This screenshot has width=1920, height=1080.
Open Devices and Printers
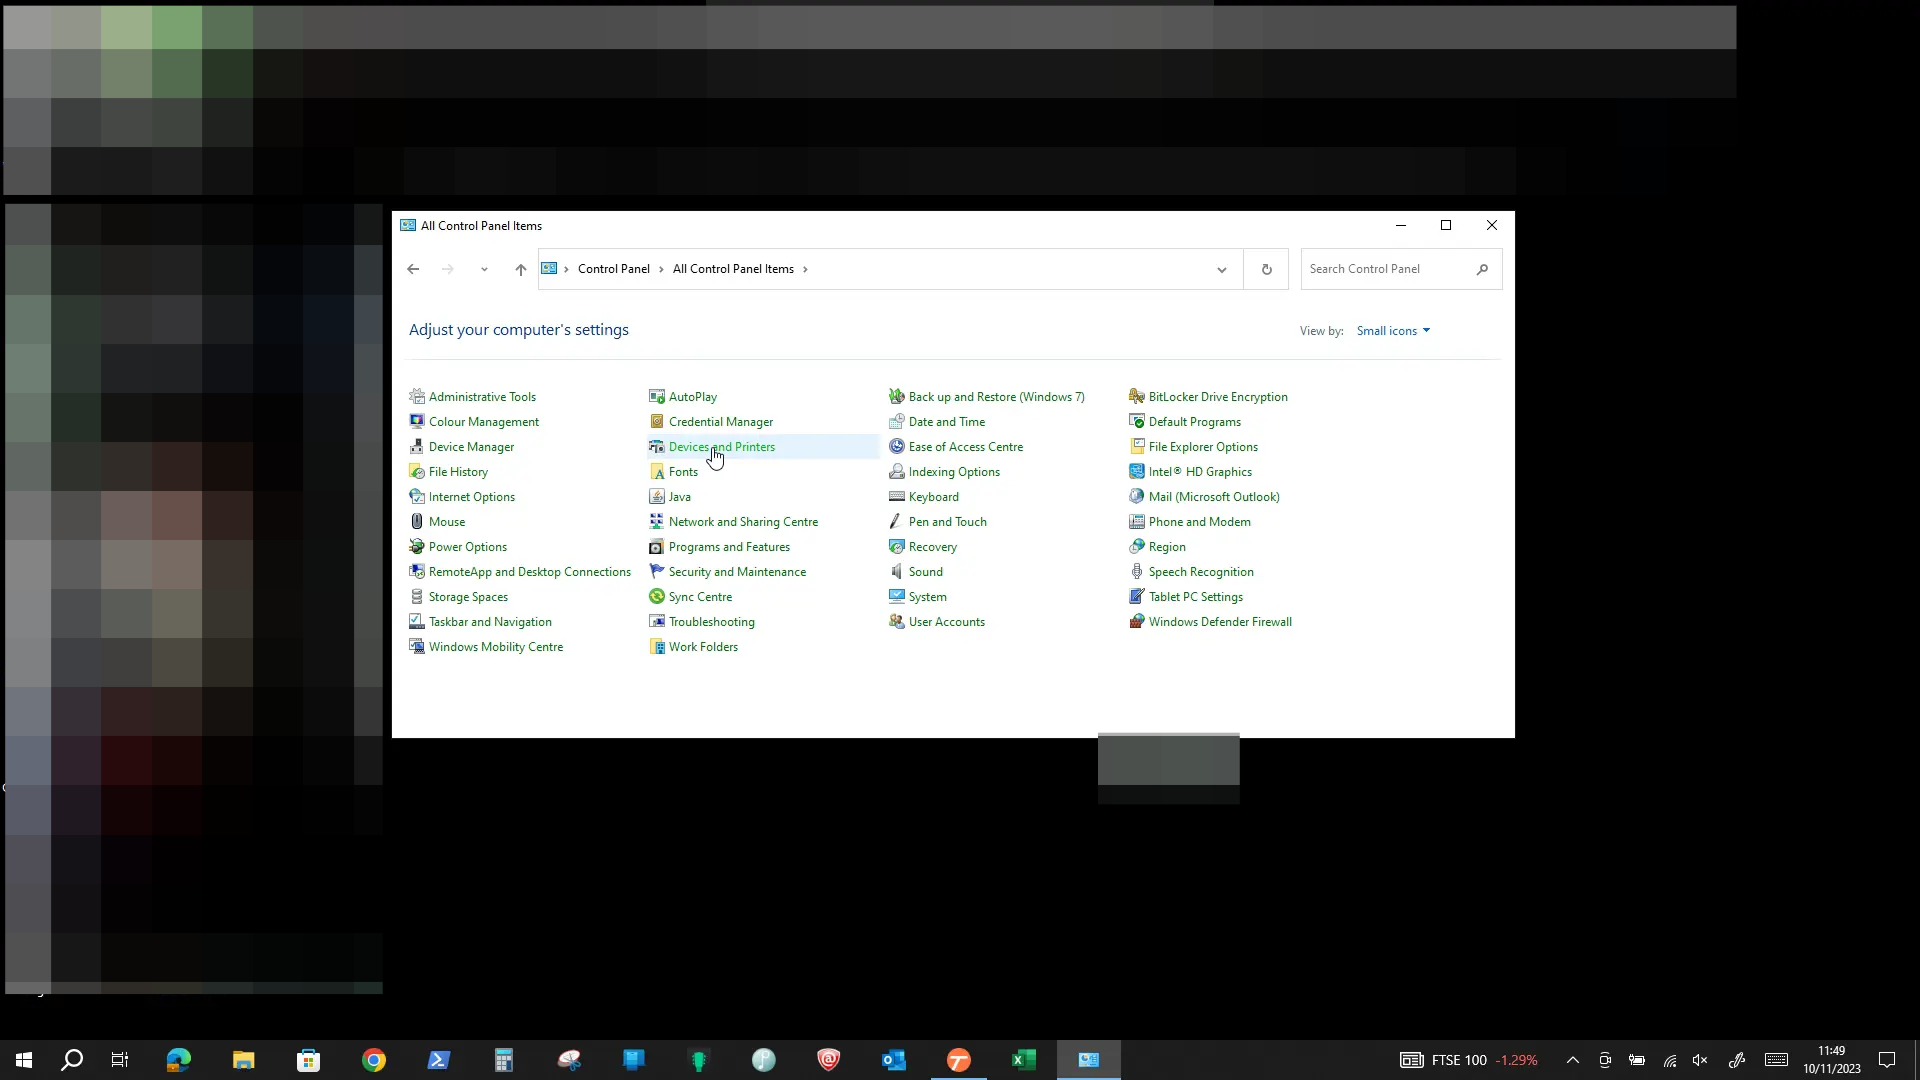tap(721, 447)
